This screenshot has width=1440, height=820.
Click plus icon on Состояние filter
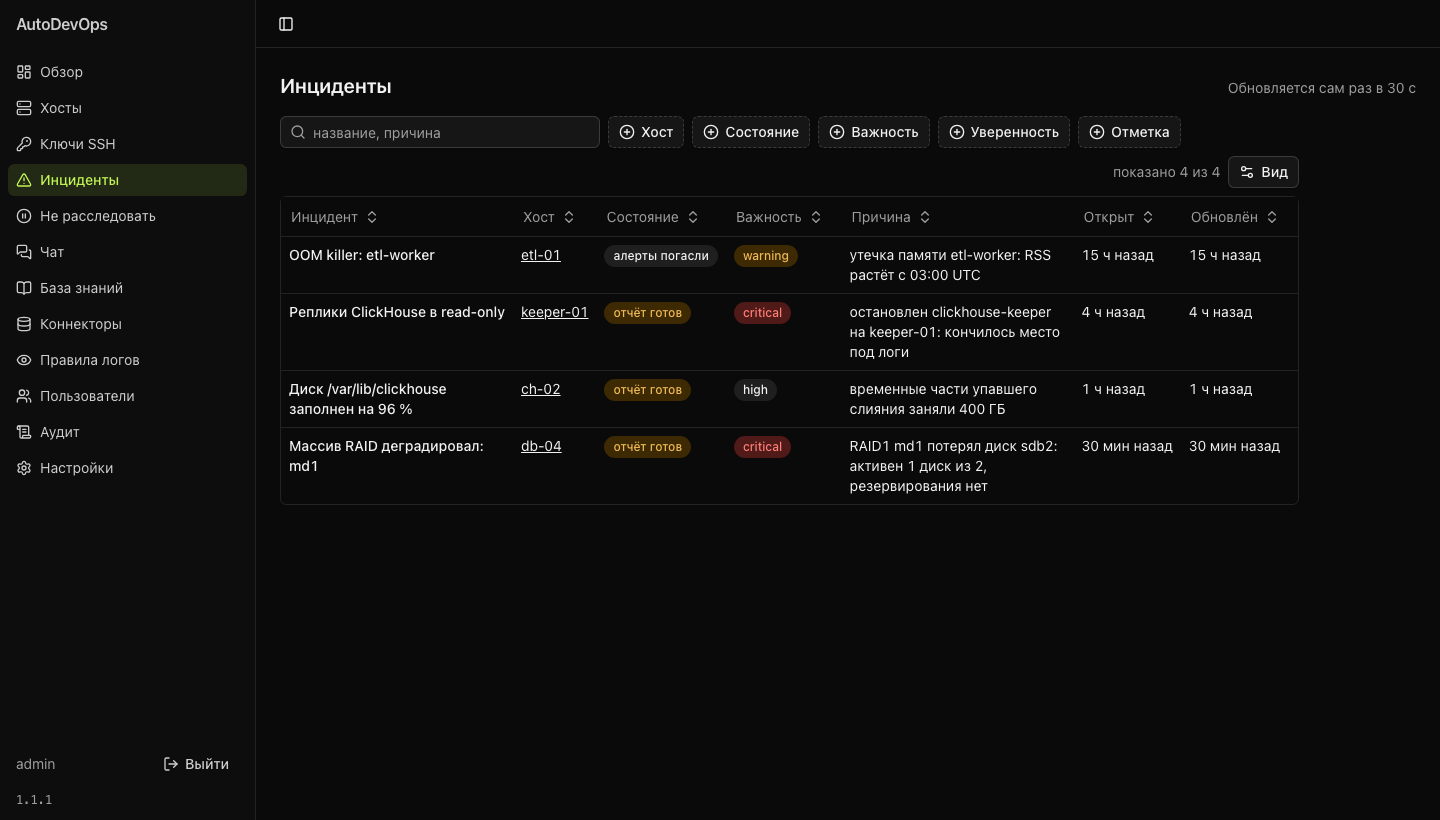pyautogui.click(x=711, y=132)
